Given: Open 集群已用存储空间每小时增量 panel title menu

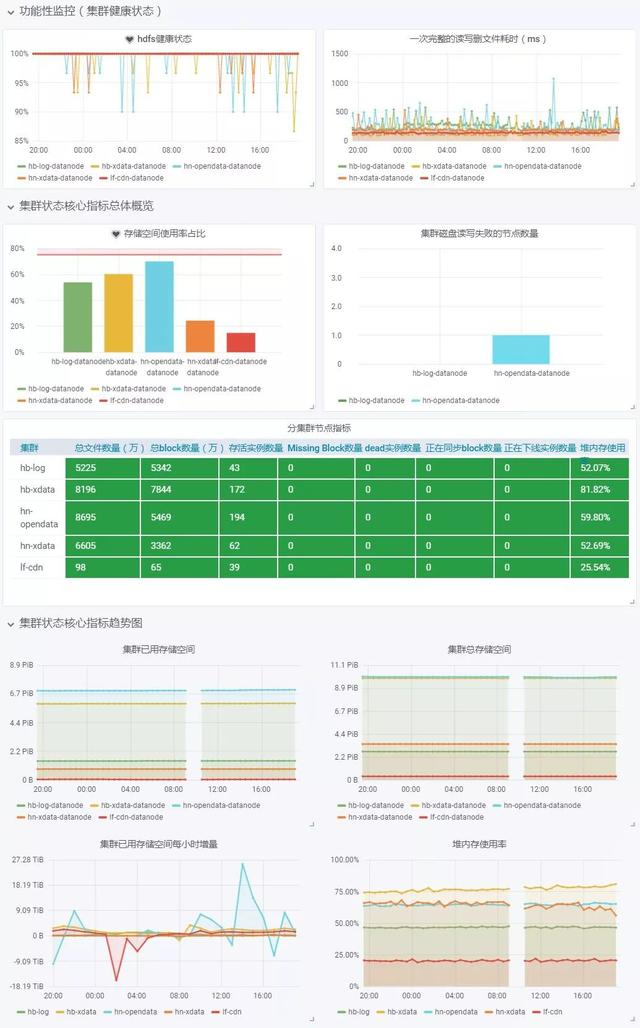Looking at the screenshot, I should pos(159,844).
